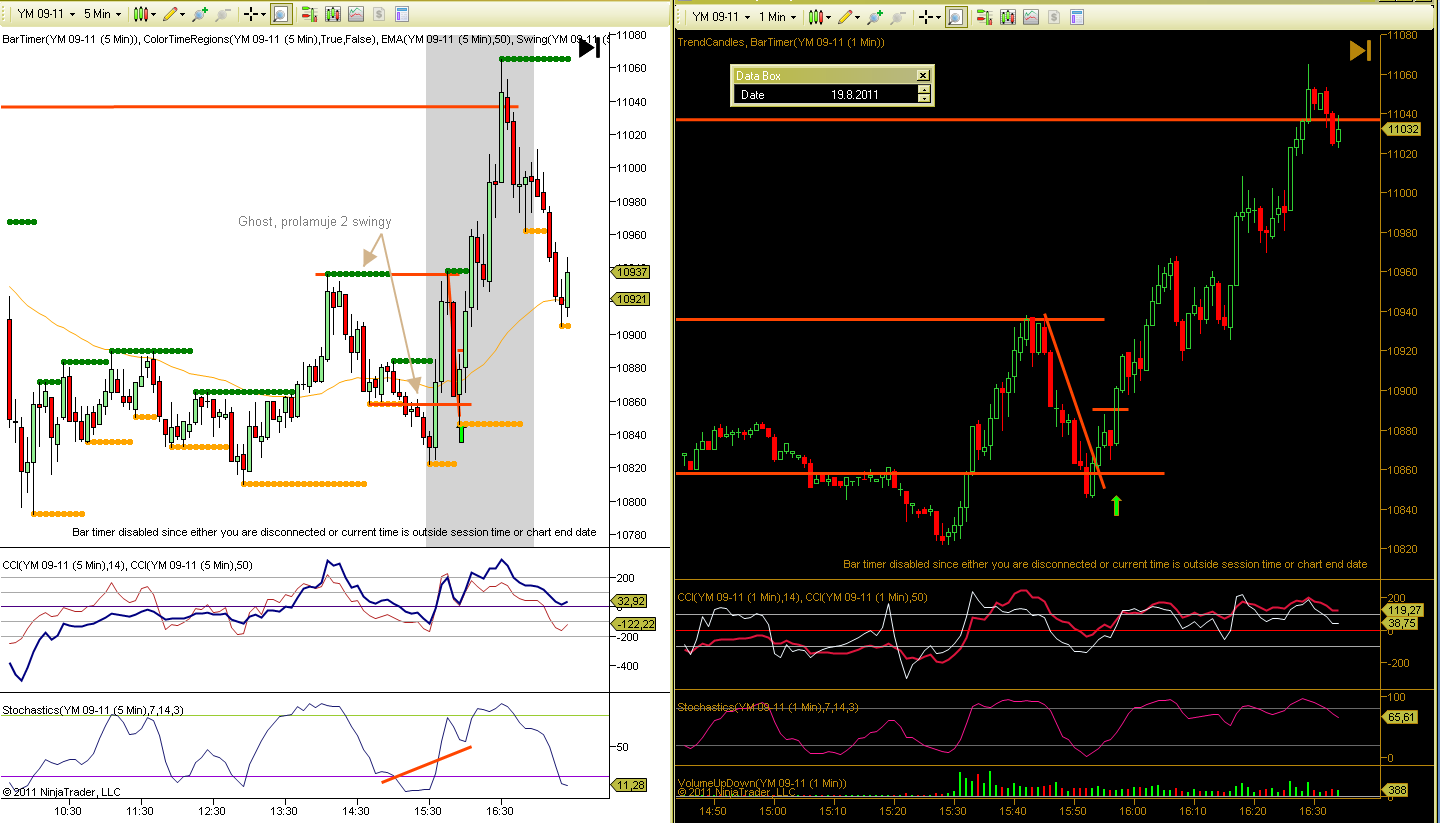Click the -122,22 CCI value marker

point(634,623)
